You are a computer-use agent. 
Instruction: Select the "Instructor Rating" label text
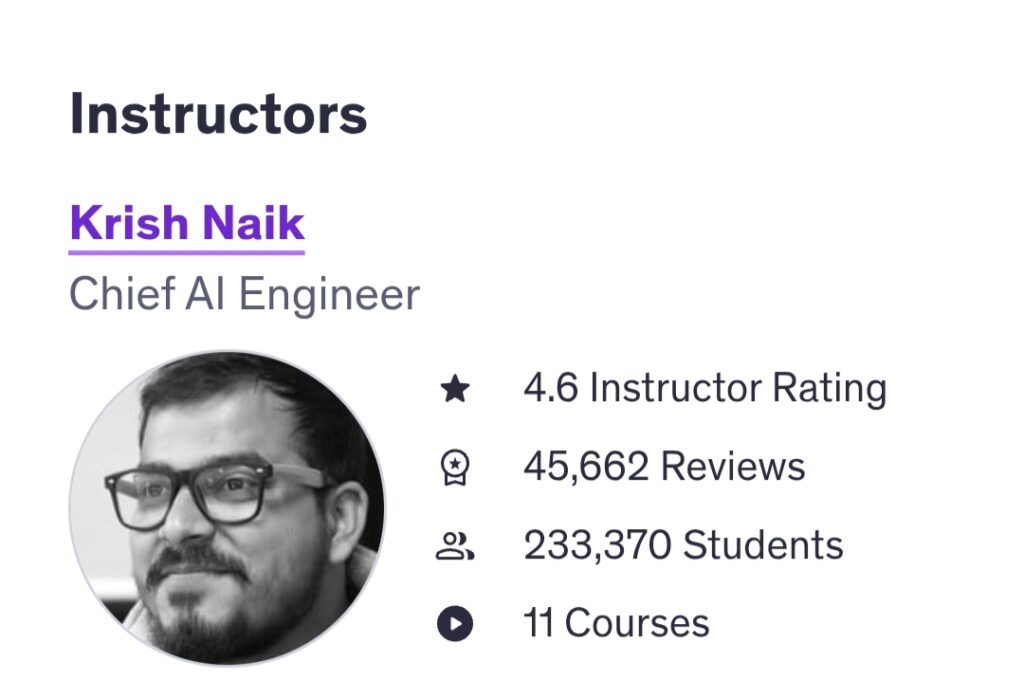[x=738, y=388]
